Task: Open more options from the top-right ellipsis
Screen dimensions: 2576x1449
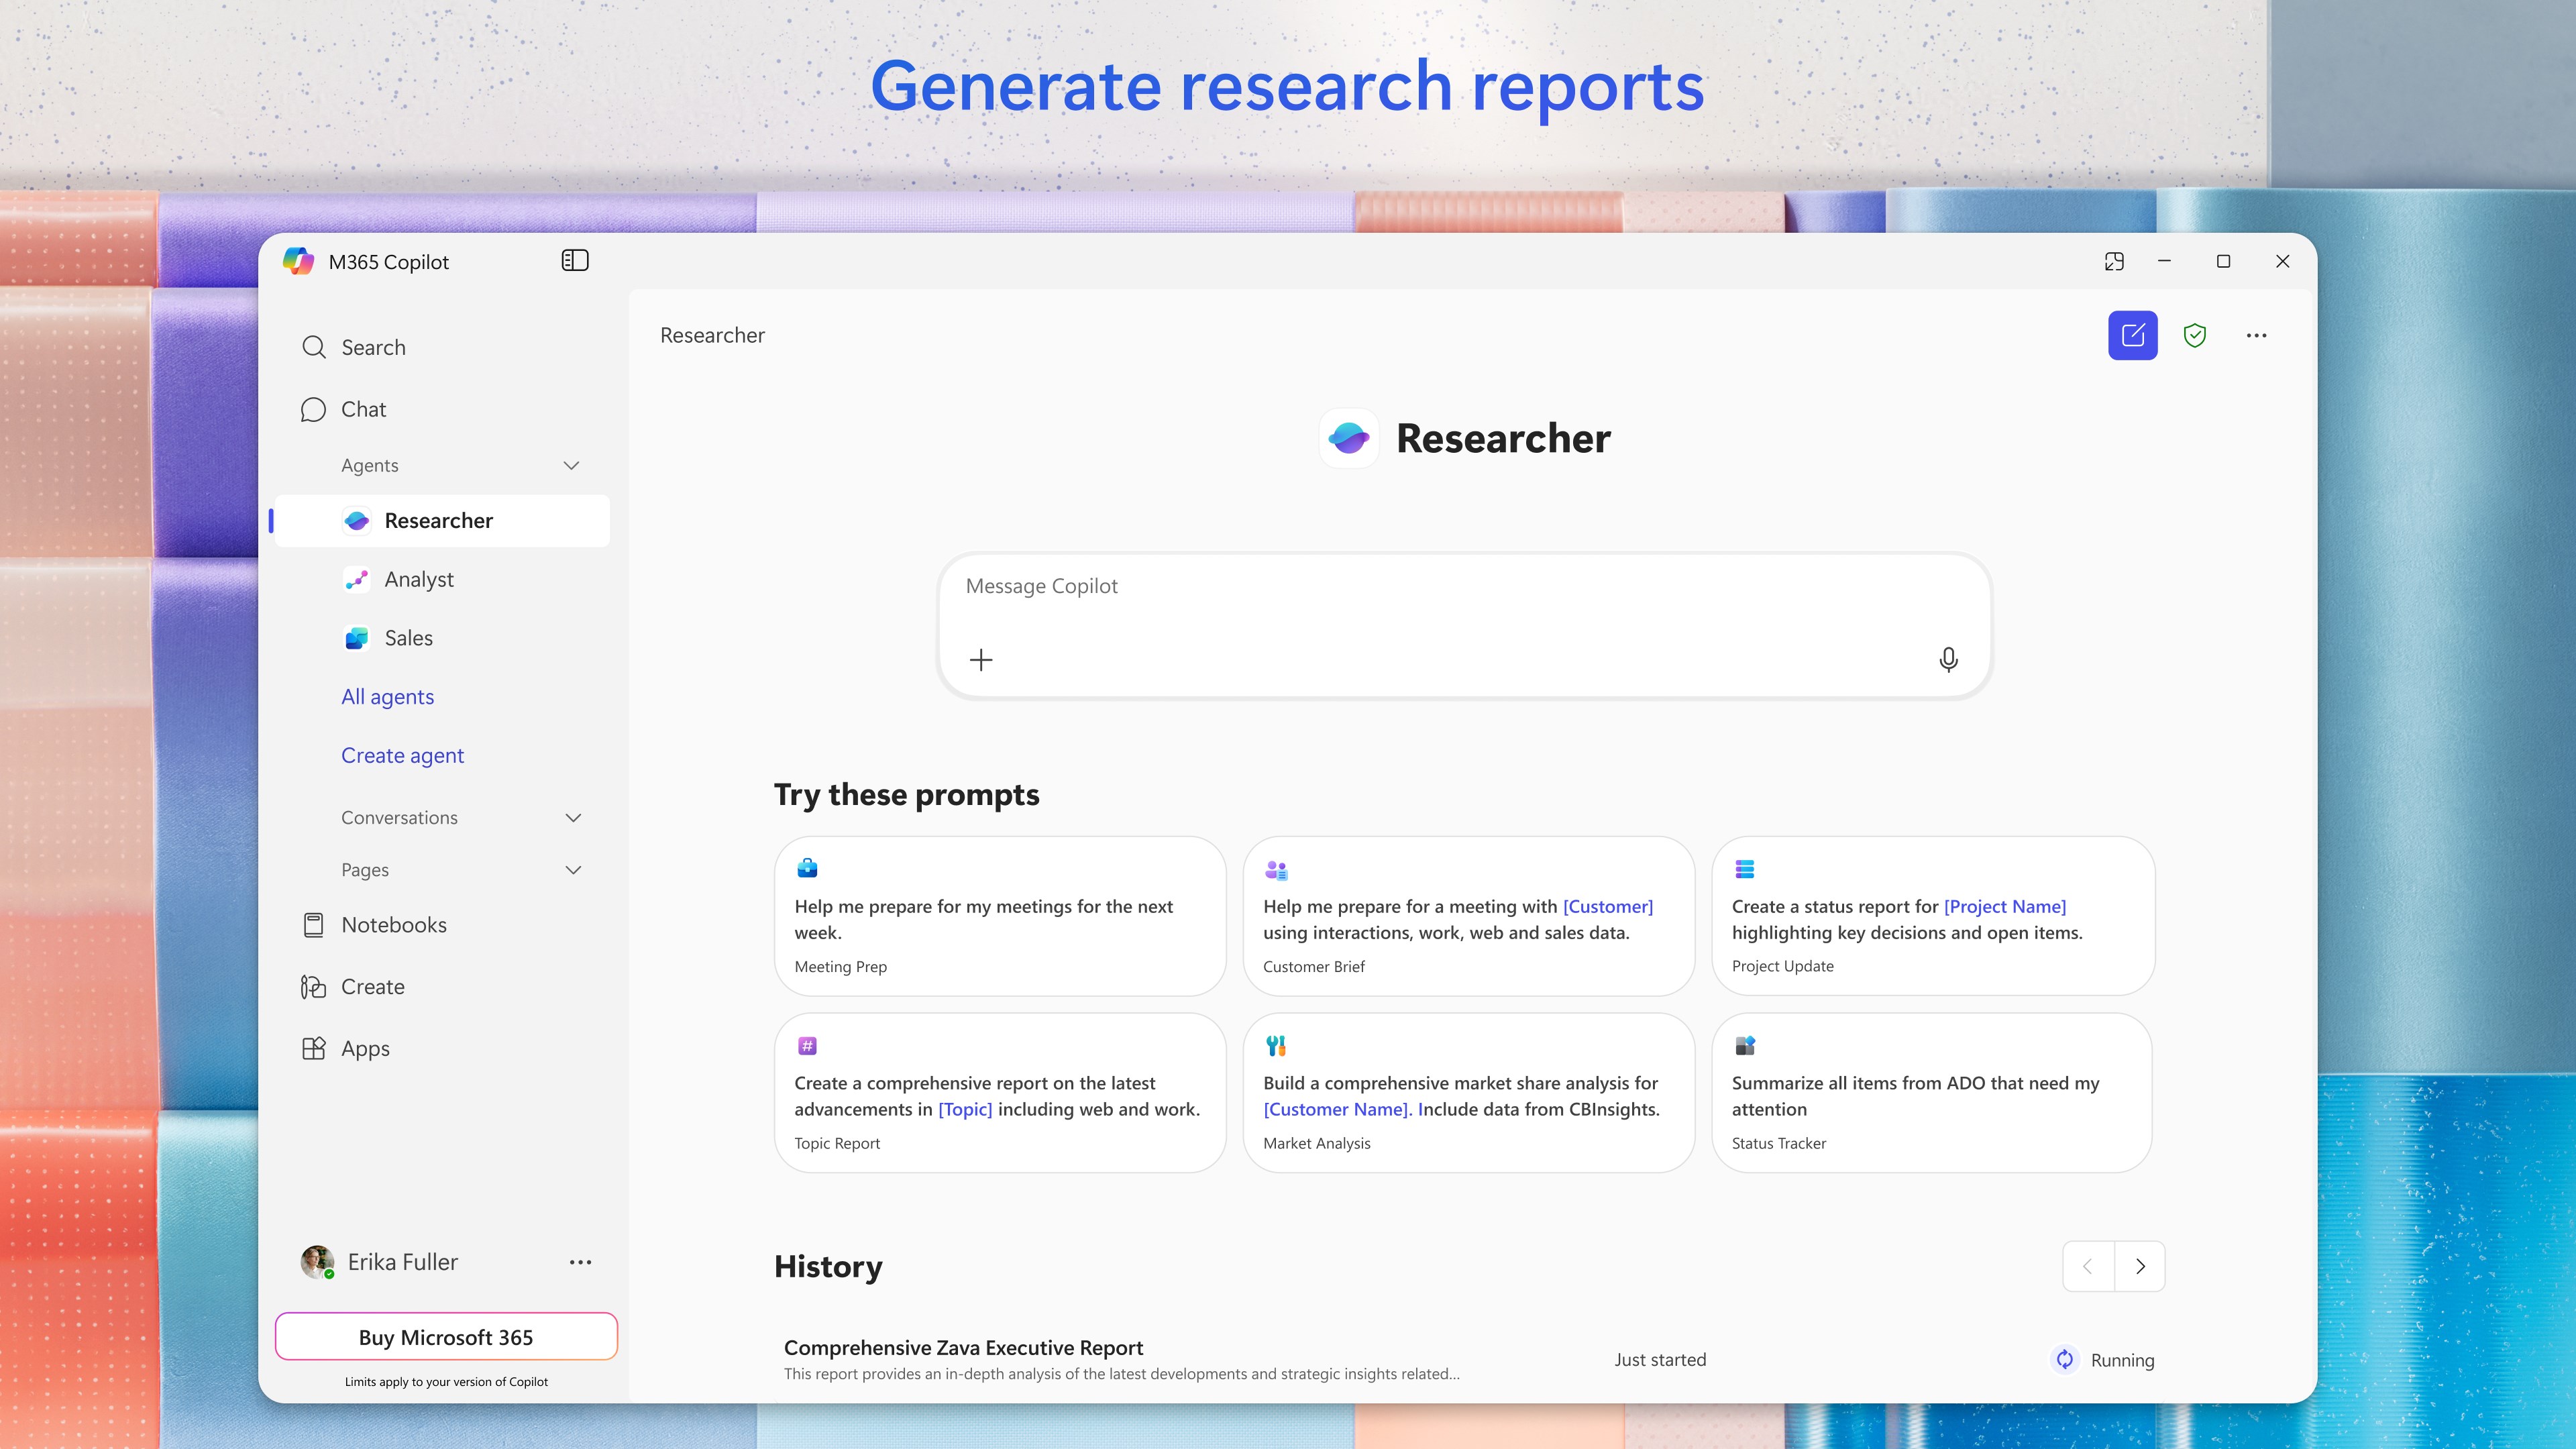Action: click(x=2257, y=335)
